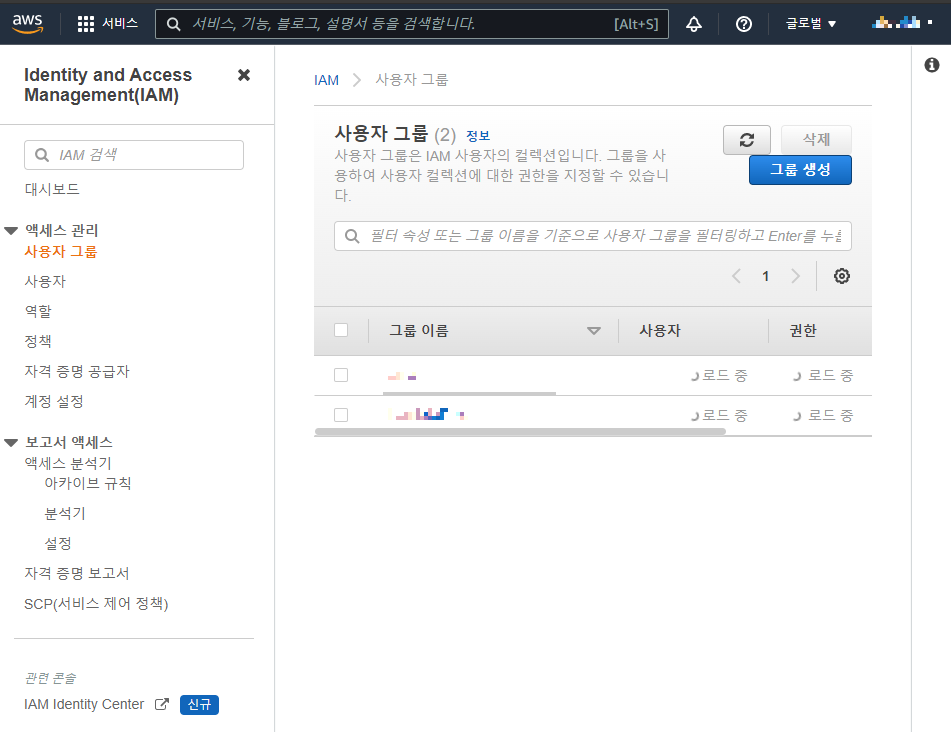
Task: Open 자격 증명 공급자 in sidebar
Action: click(77, 371)
